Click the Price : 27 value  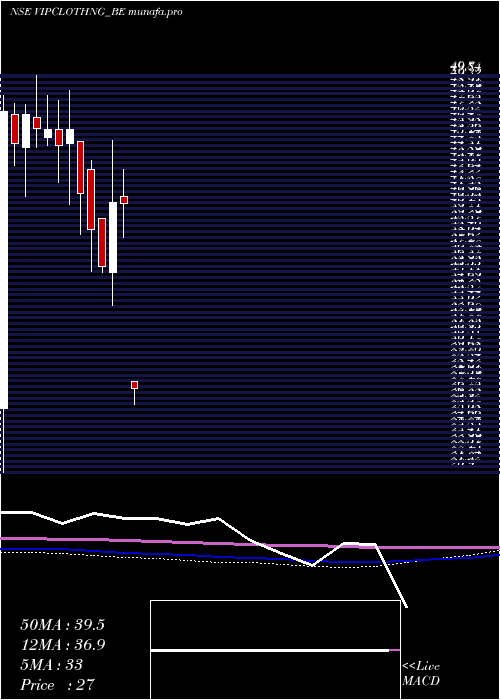coord(58,685)
